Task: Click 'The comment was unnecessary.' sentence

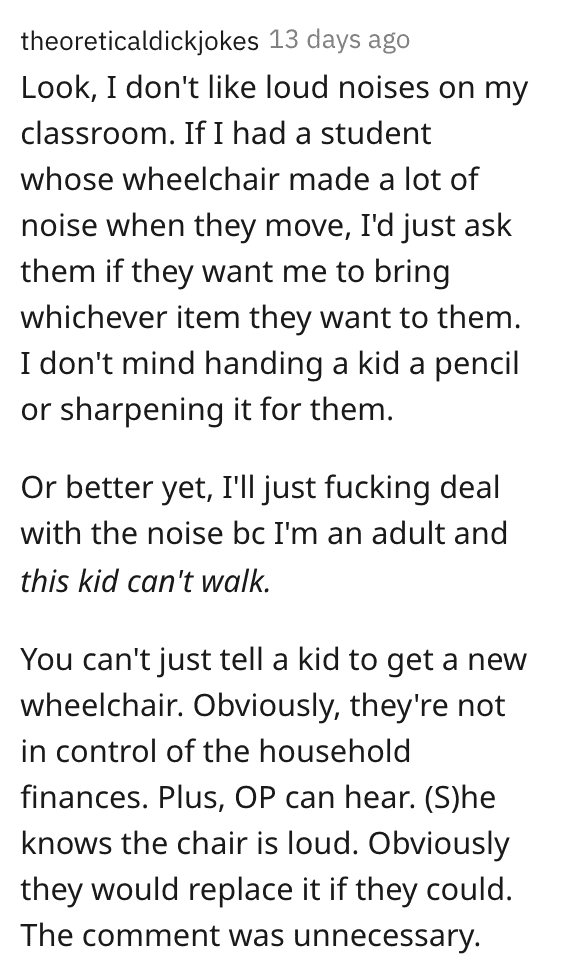Action: (251, 935)
